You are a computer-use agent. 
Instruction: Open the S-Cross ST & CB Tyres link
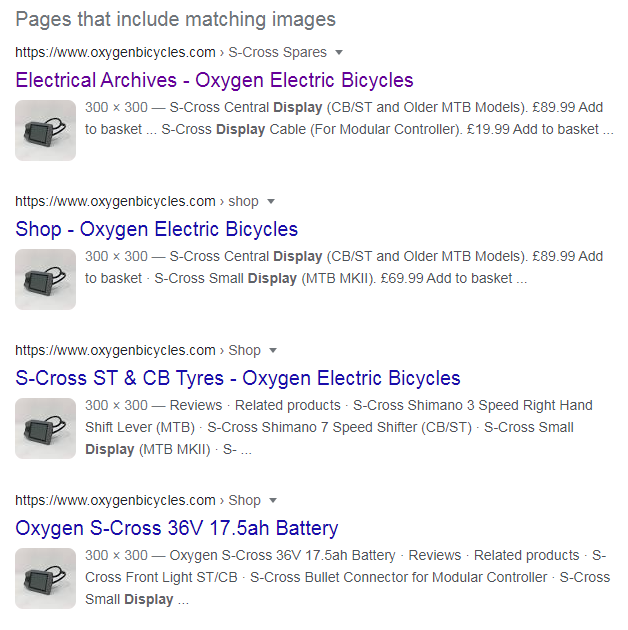tap(238, 378)
